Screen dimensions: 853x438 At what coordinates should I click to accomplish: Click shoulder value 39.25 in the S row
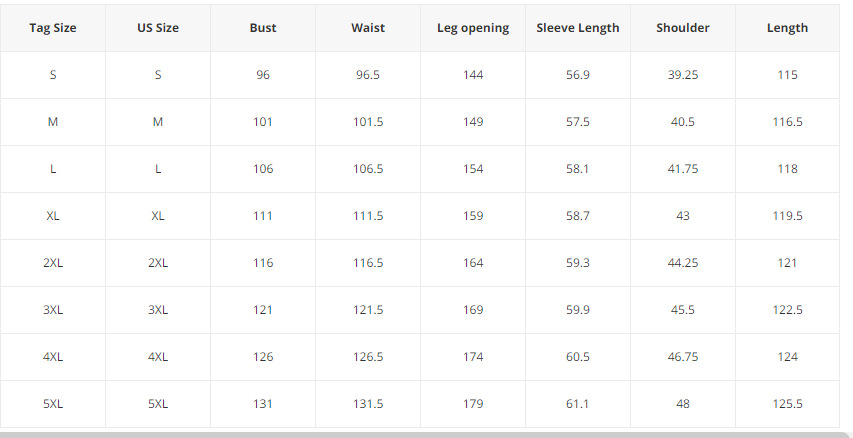pos(683,75)
